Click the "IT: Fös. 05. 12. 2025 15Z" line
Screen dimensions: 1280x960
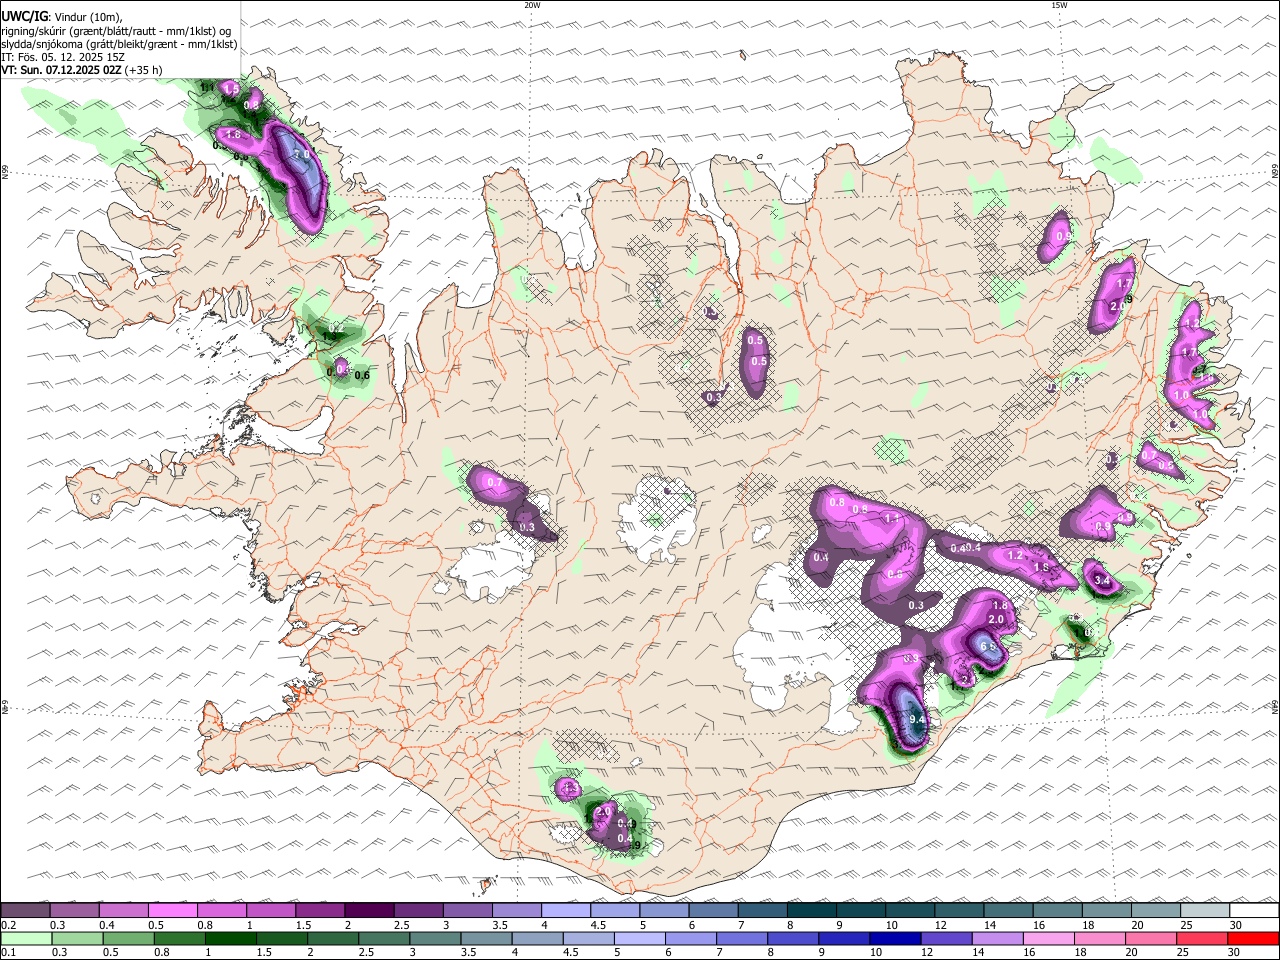(x=63, y=57)
